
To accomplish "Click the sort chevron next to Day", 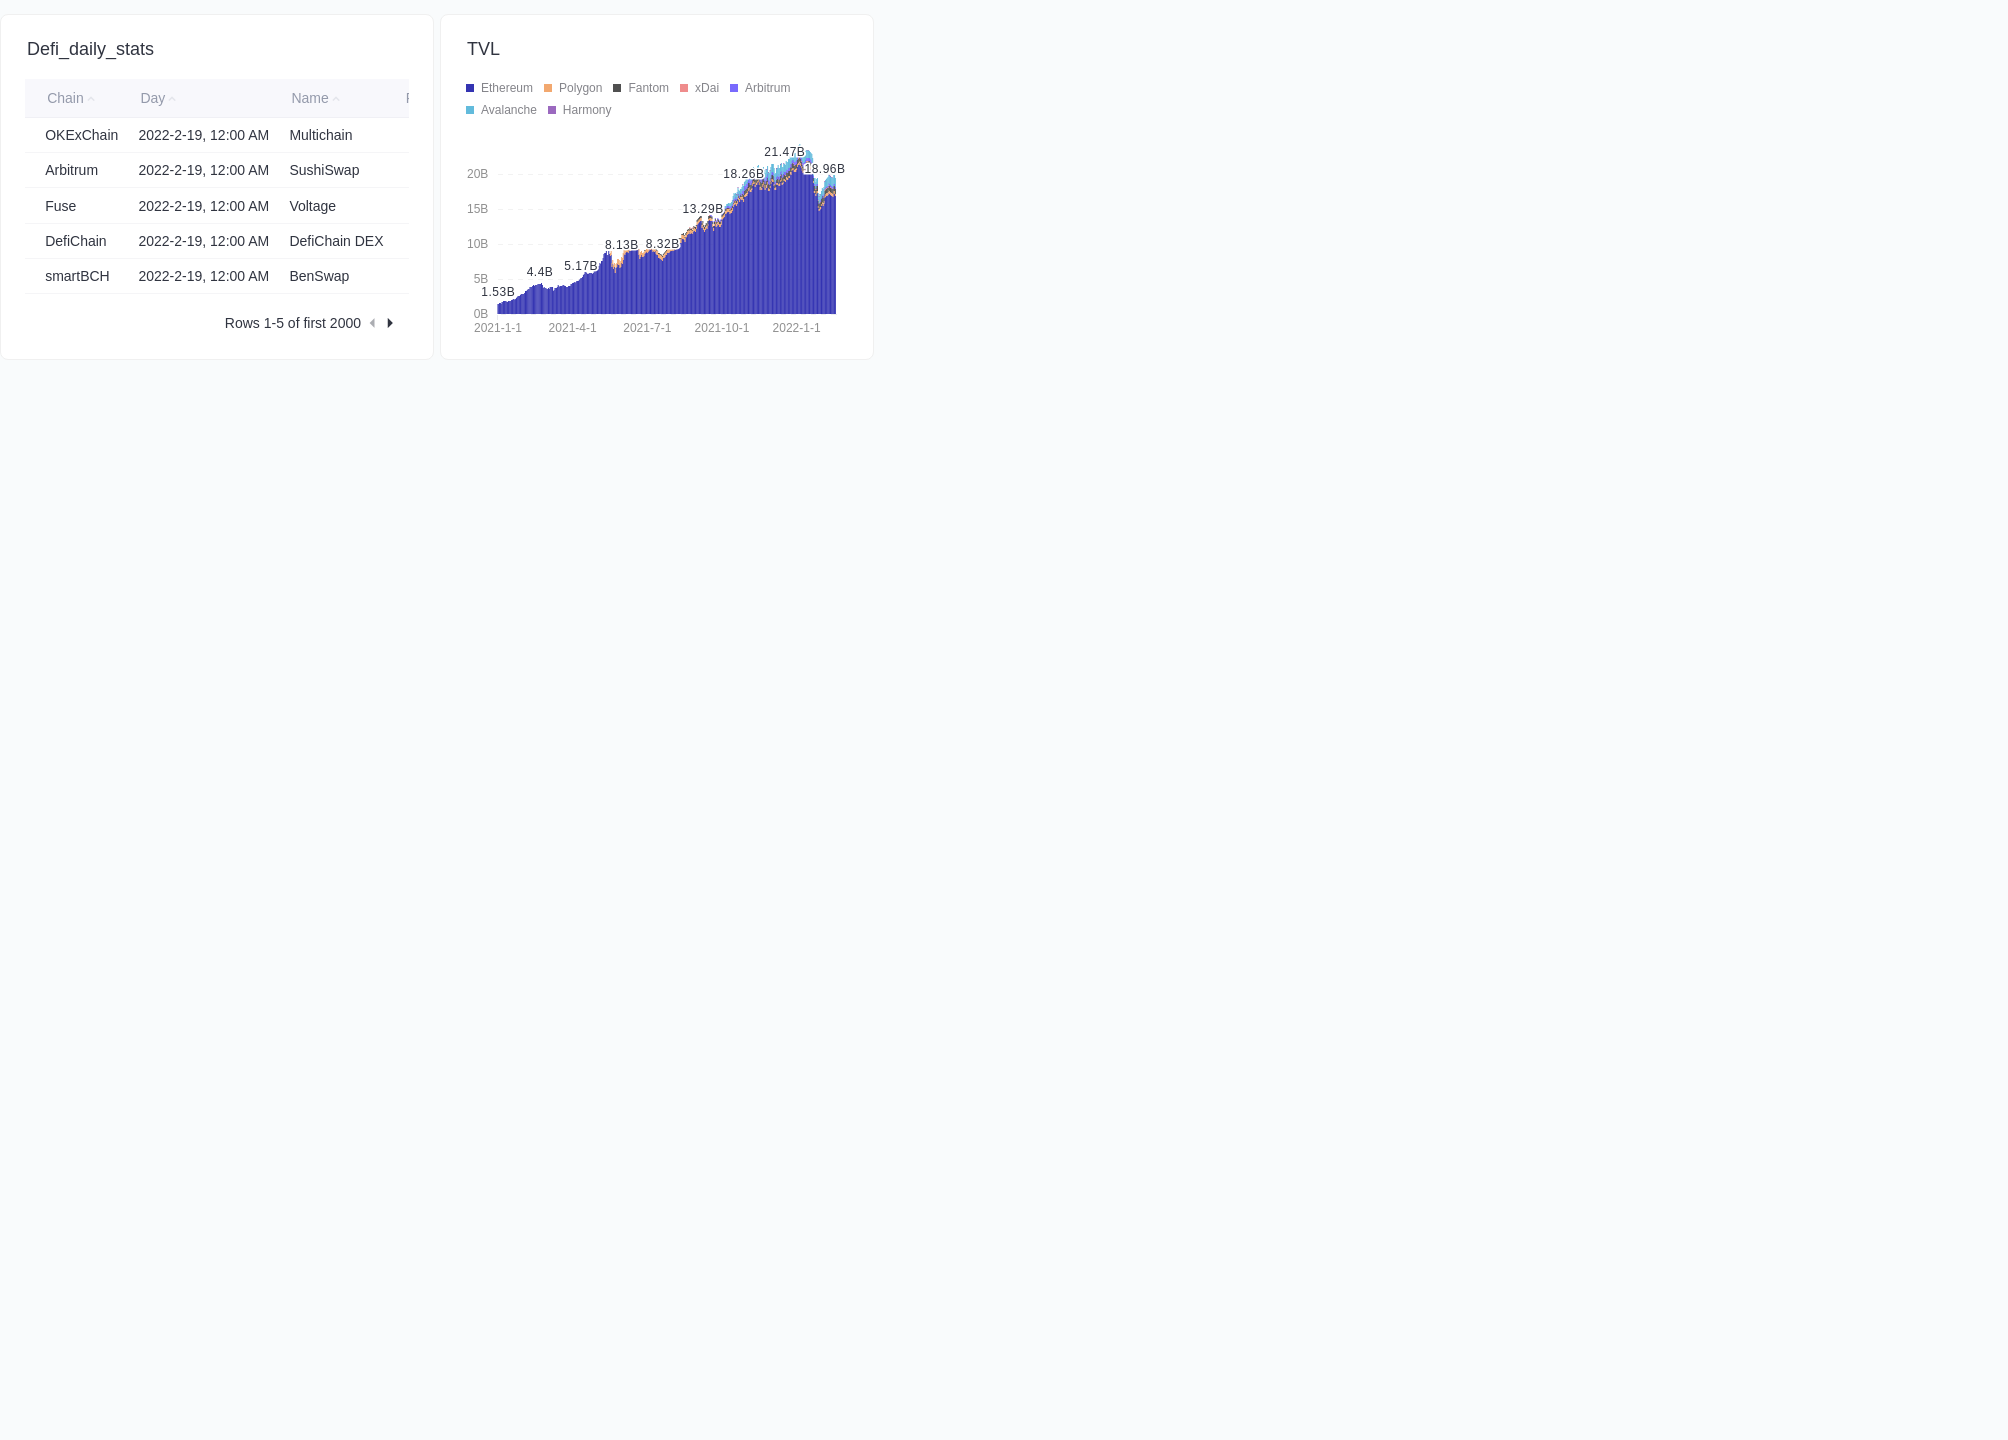I will (172, 99).
